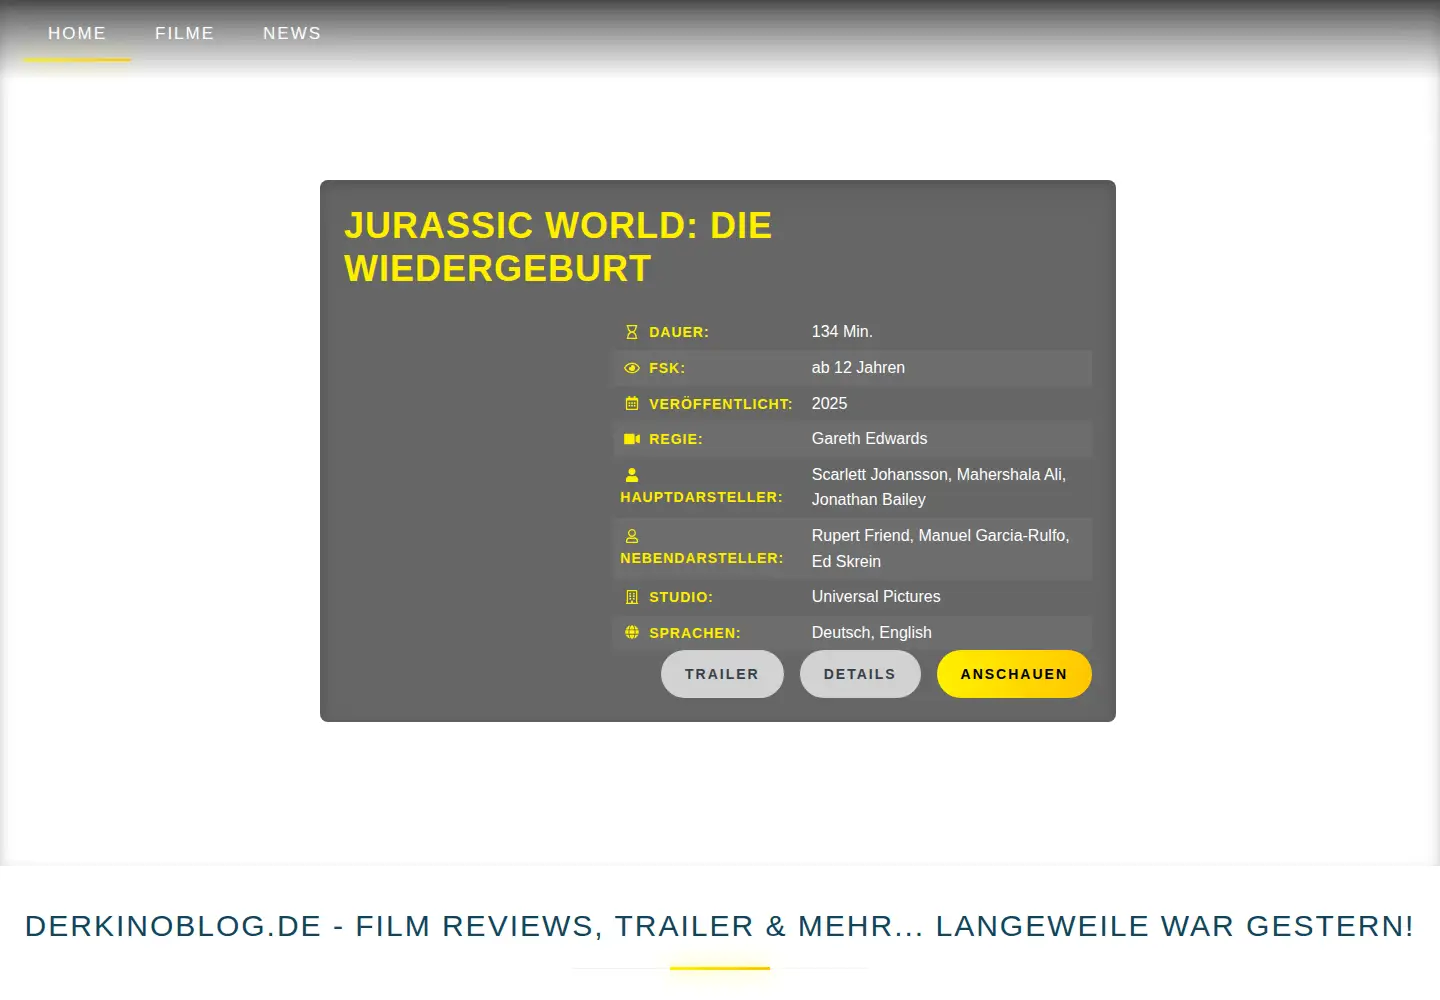Go to the Home menu item
Viewport: 1440px width, 1000px height.
pyautogui.click(x=77, y=33)
